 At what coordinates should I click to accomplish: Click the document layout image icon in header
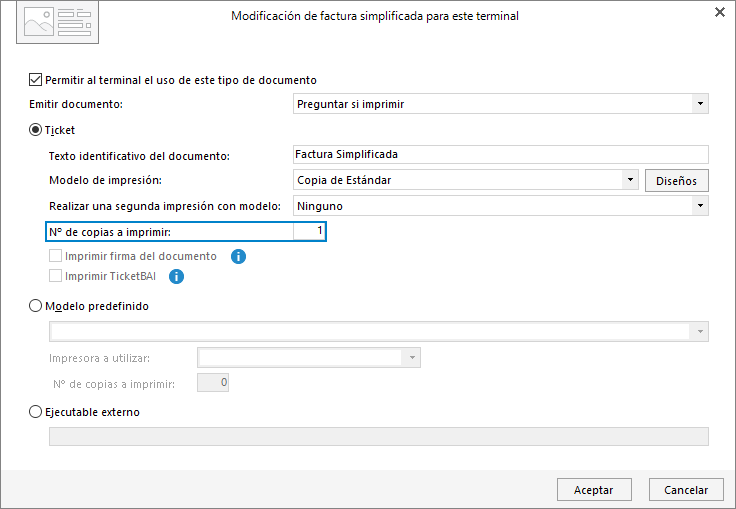(x=58, y=23)
